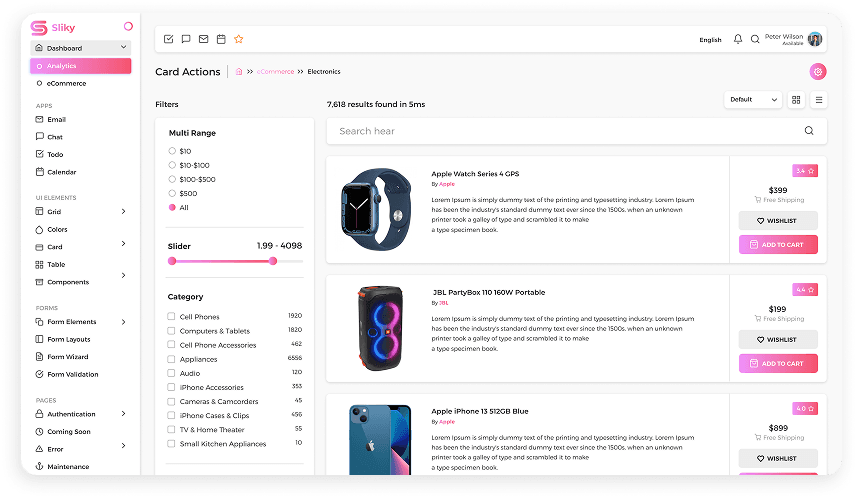Check the Appliances category checkbox
The height and width of the screenshot is (498, 857).
172,359
